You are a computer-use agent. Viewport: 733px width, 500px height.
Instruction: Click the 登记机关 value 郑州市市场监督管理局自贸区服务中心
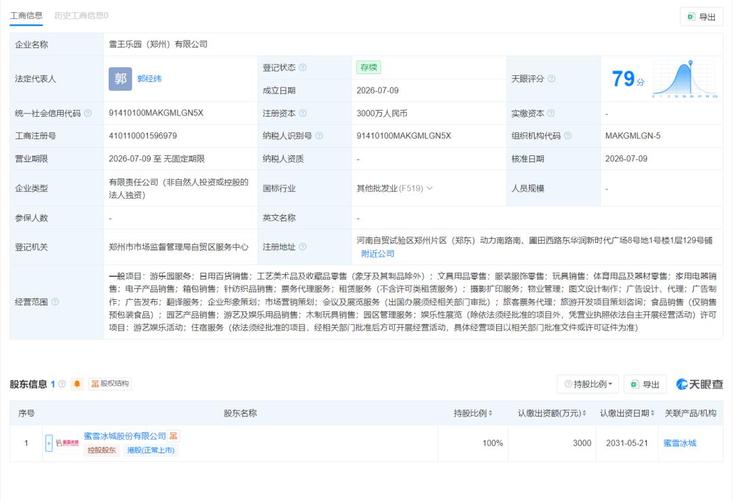tap(179, 247)
